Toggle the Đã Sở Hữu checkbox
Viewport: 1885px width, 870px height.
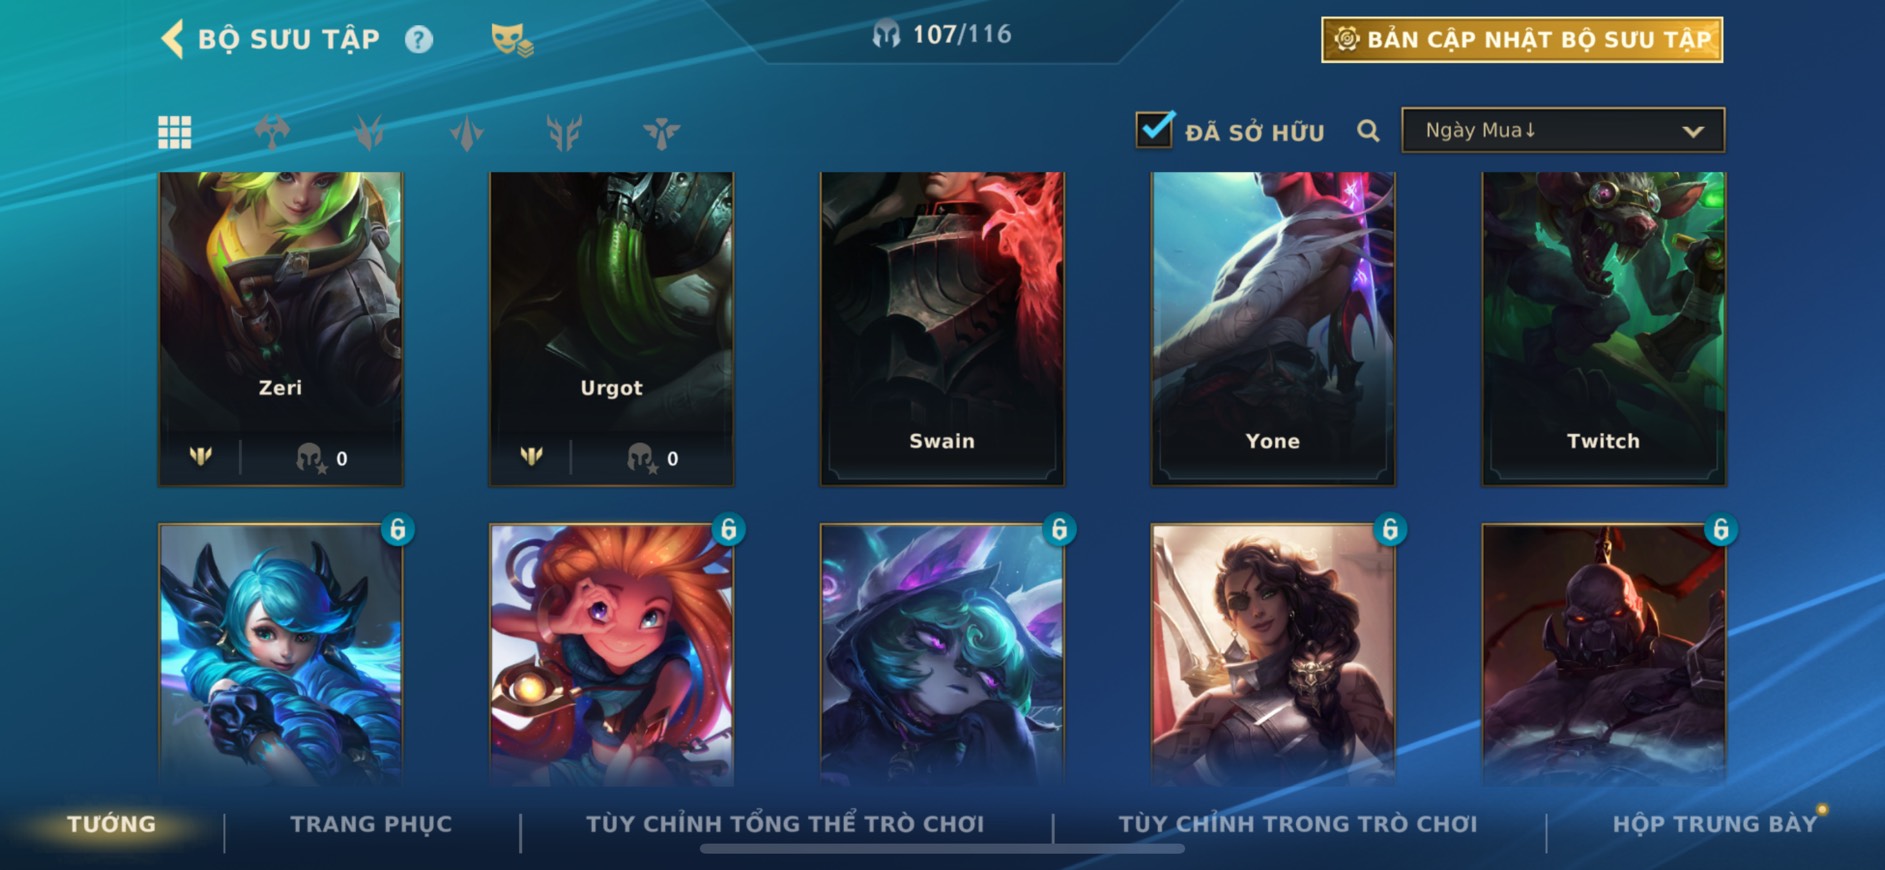(1154, 129)
